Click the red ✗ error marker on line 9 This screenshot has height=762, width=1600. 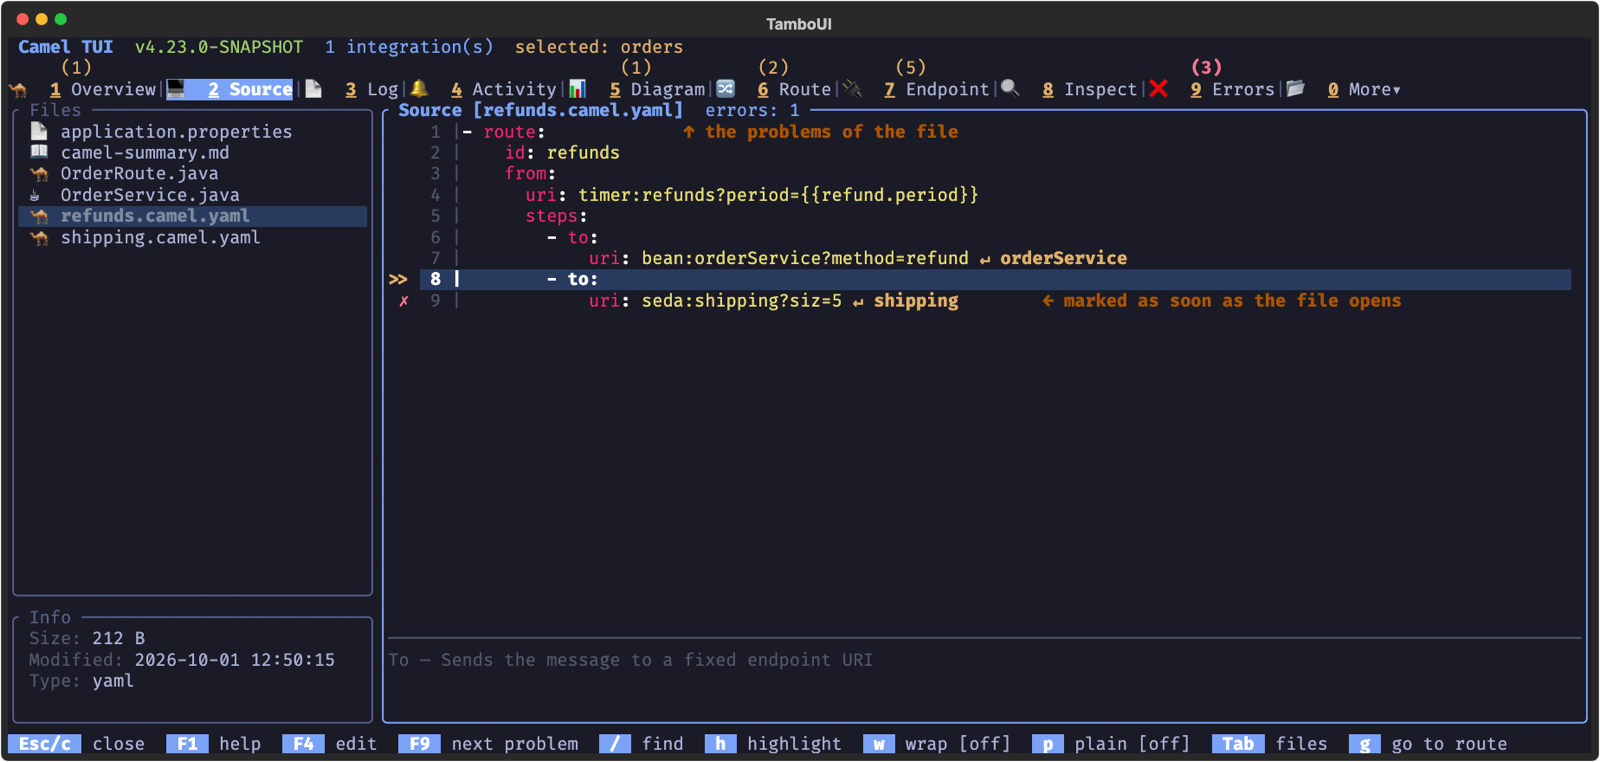[404, 301]
